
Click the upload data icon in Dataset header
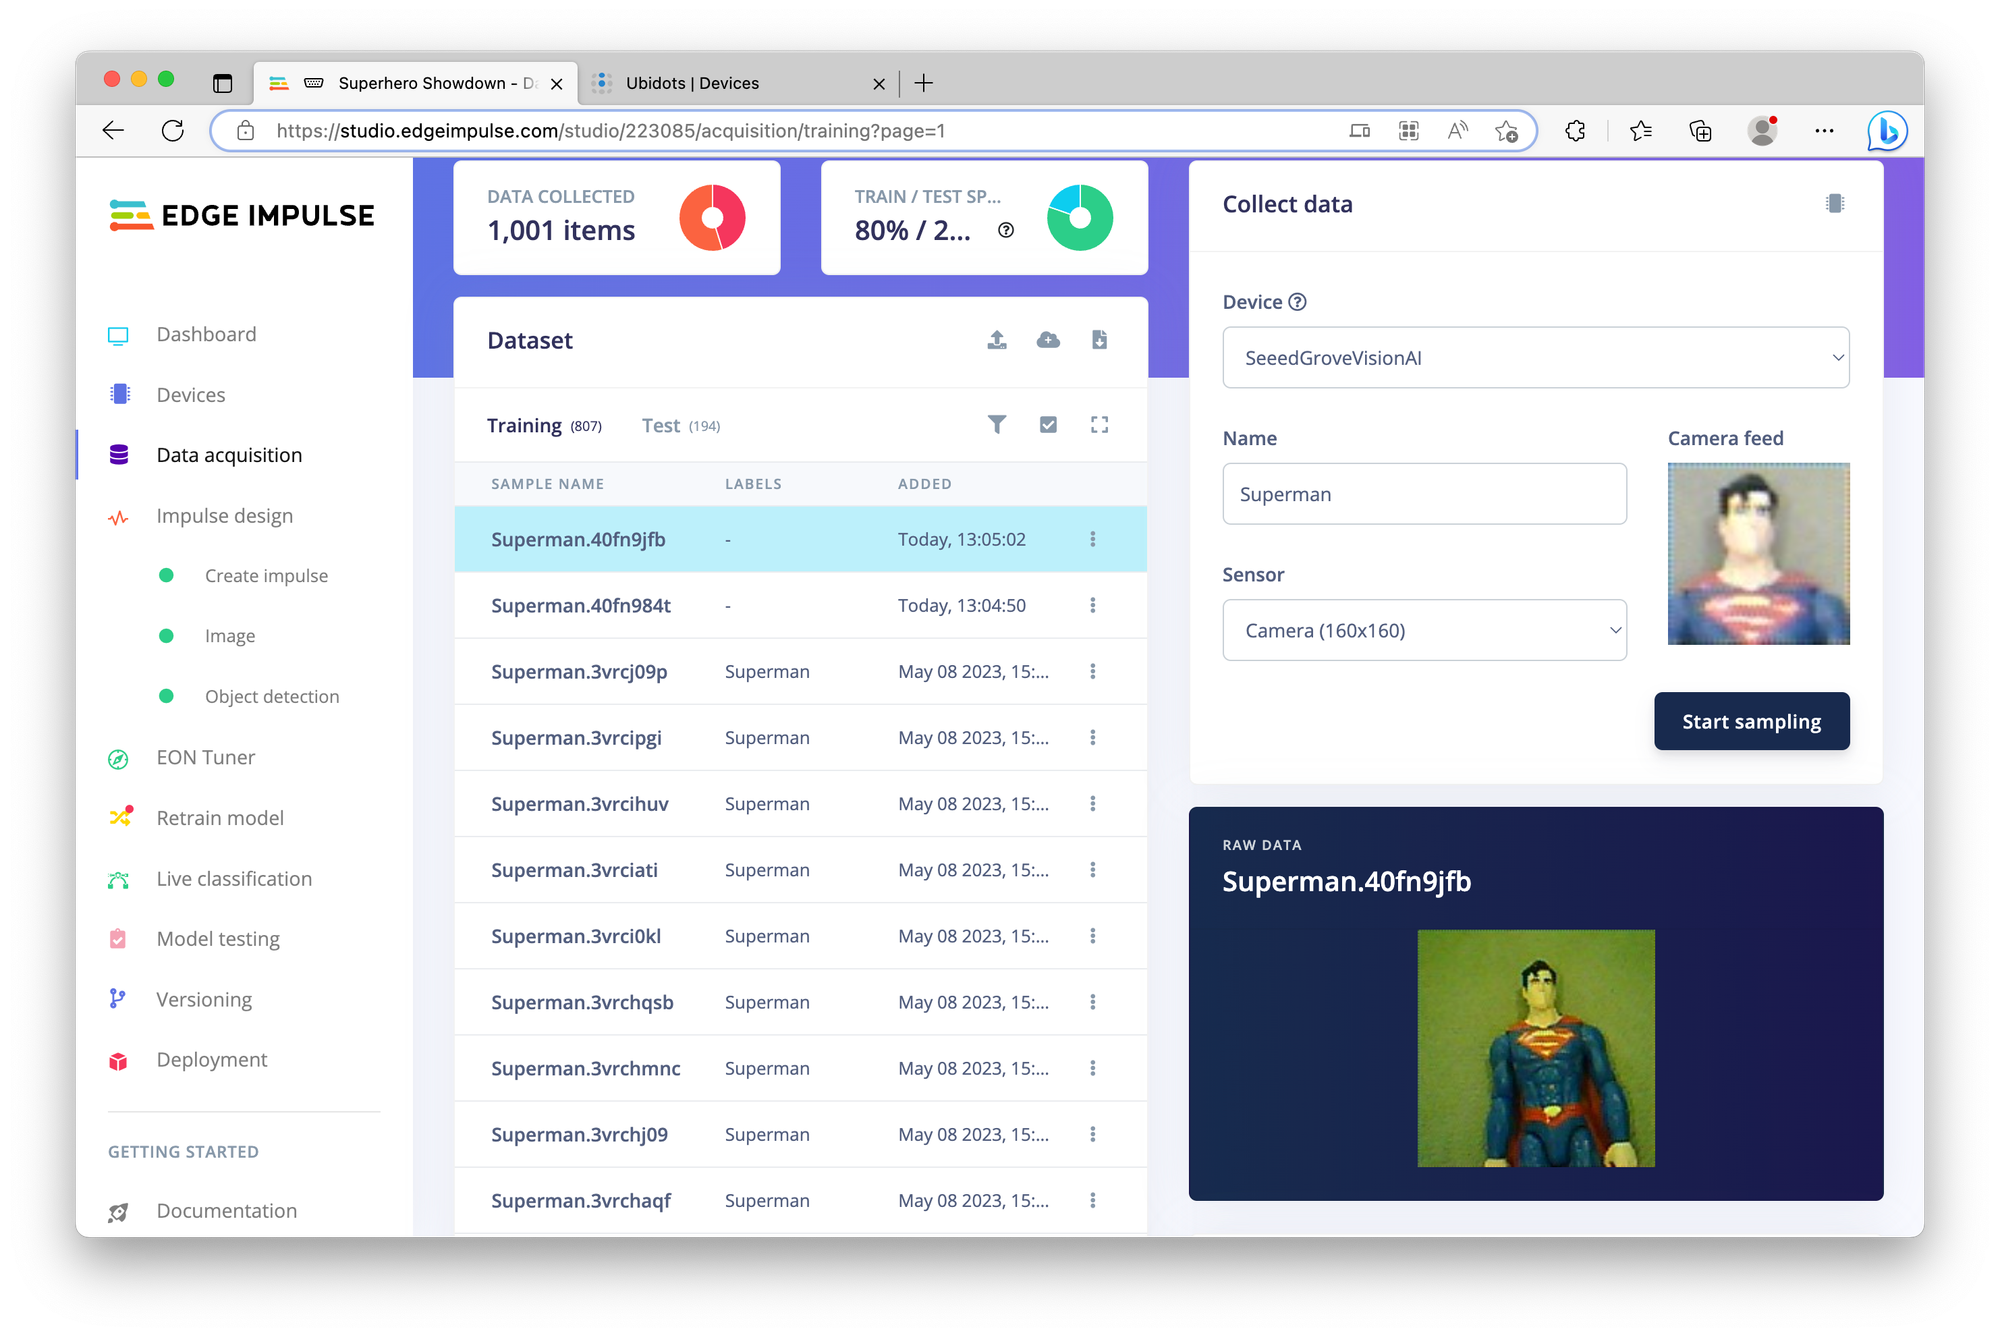[x=997, y=340]
